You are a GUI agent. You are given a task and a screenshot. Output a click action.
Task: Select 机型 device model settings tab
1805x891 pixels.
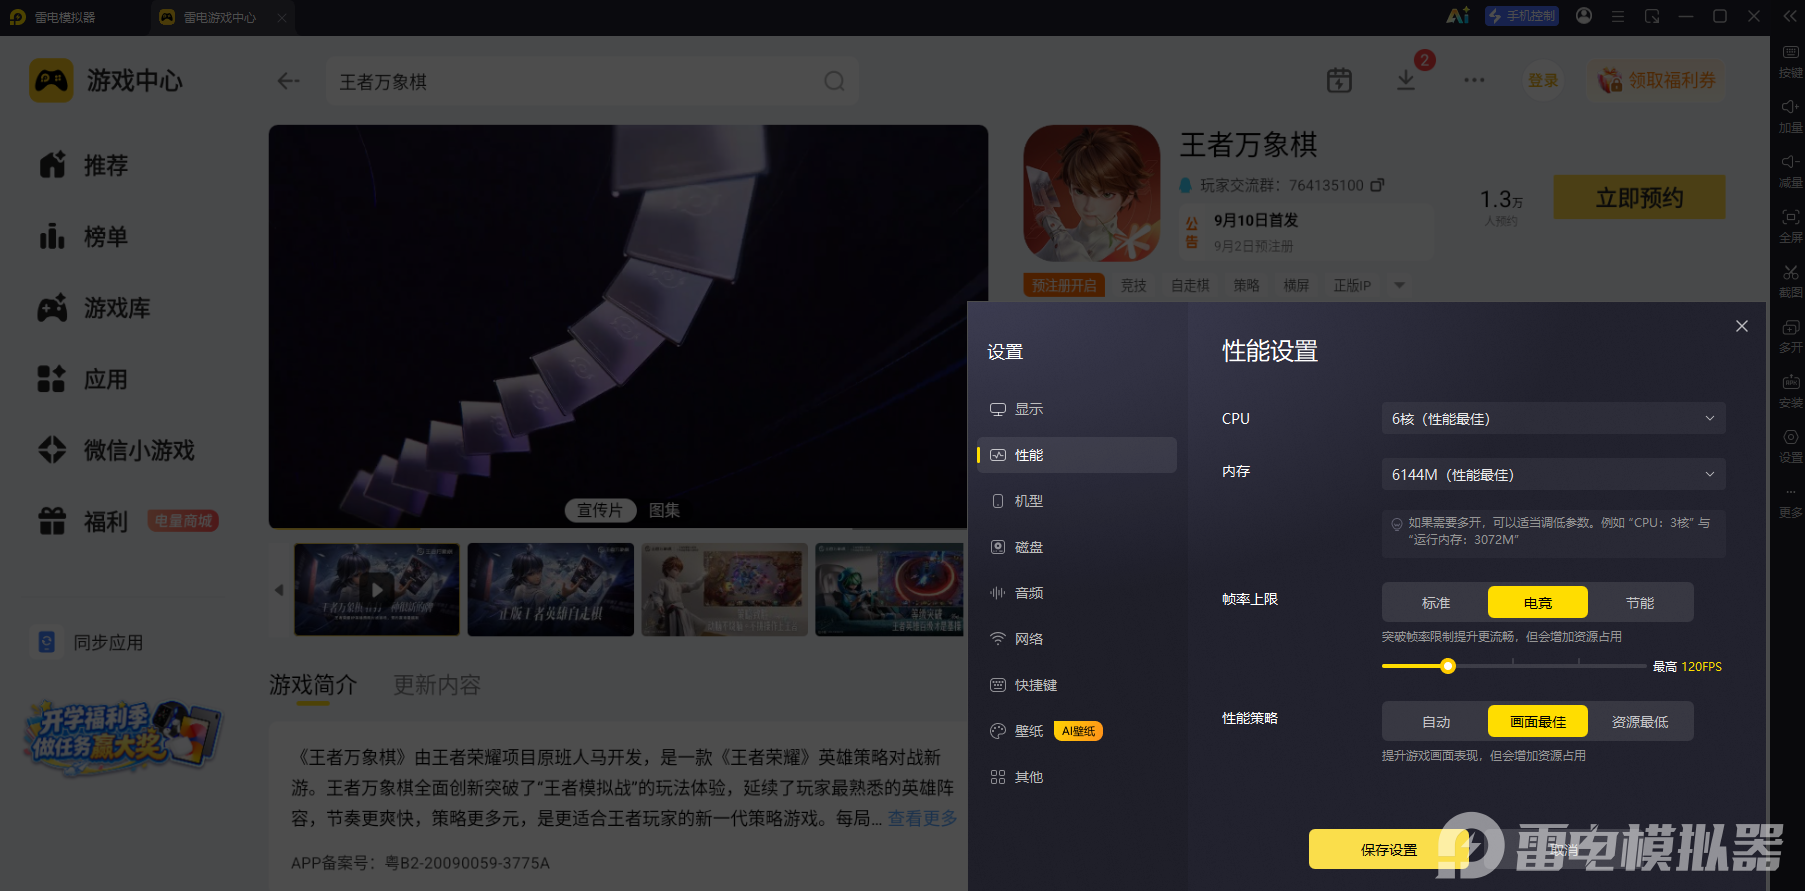[1077, 501]
